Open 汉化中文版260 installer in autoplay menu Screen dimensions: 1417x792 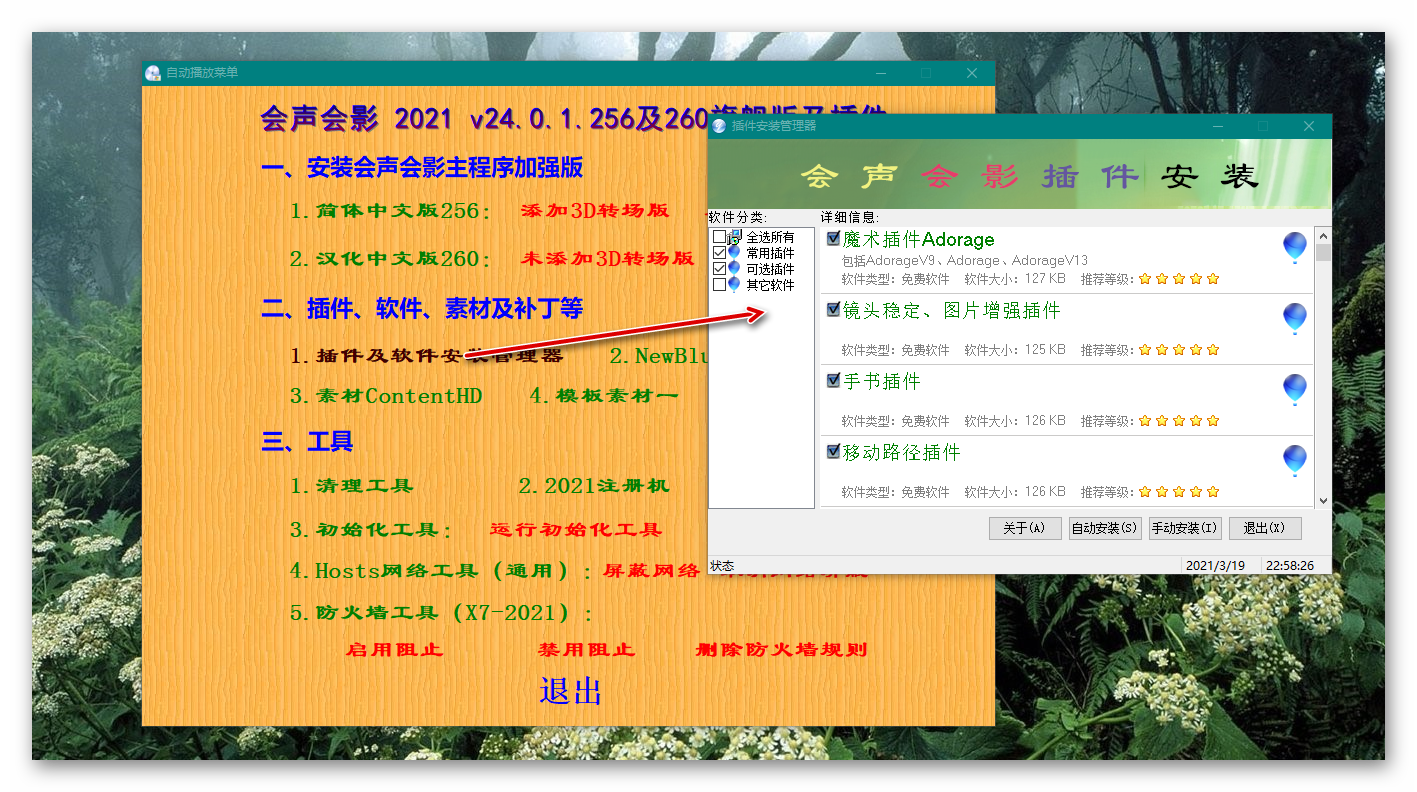[x=390, y=258]
